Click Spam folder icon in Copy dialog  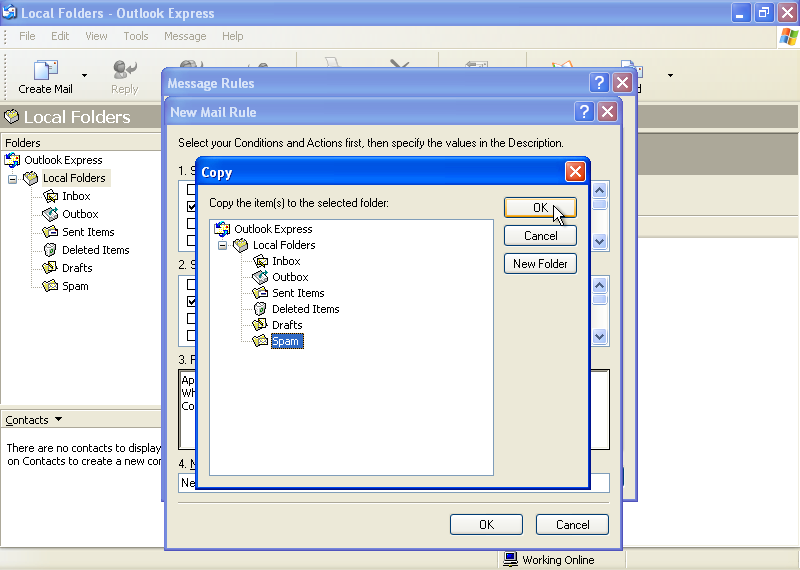pos(260,340)
